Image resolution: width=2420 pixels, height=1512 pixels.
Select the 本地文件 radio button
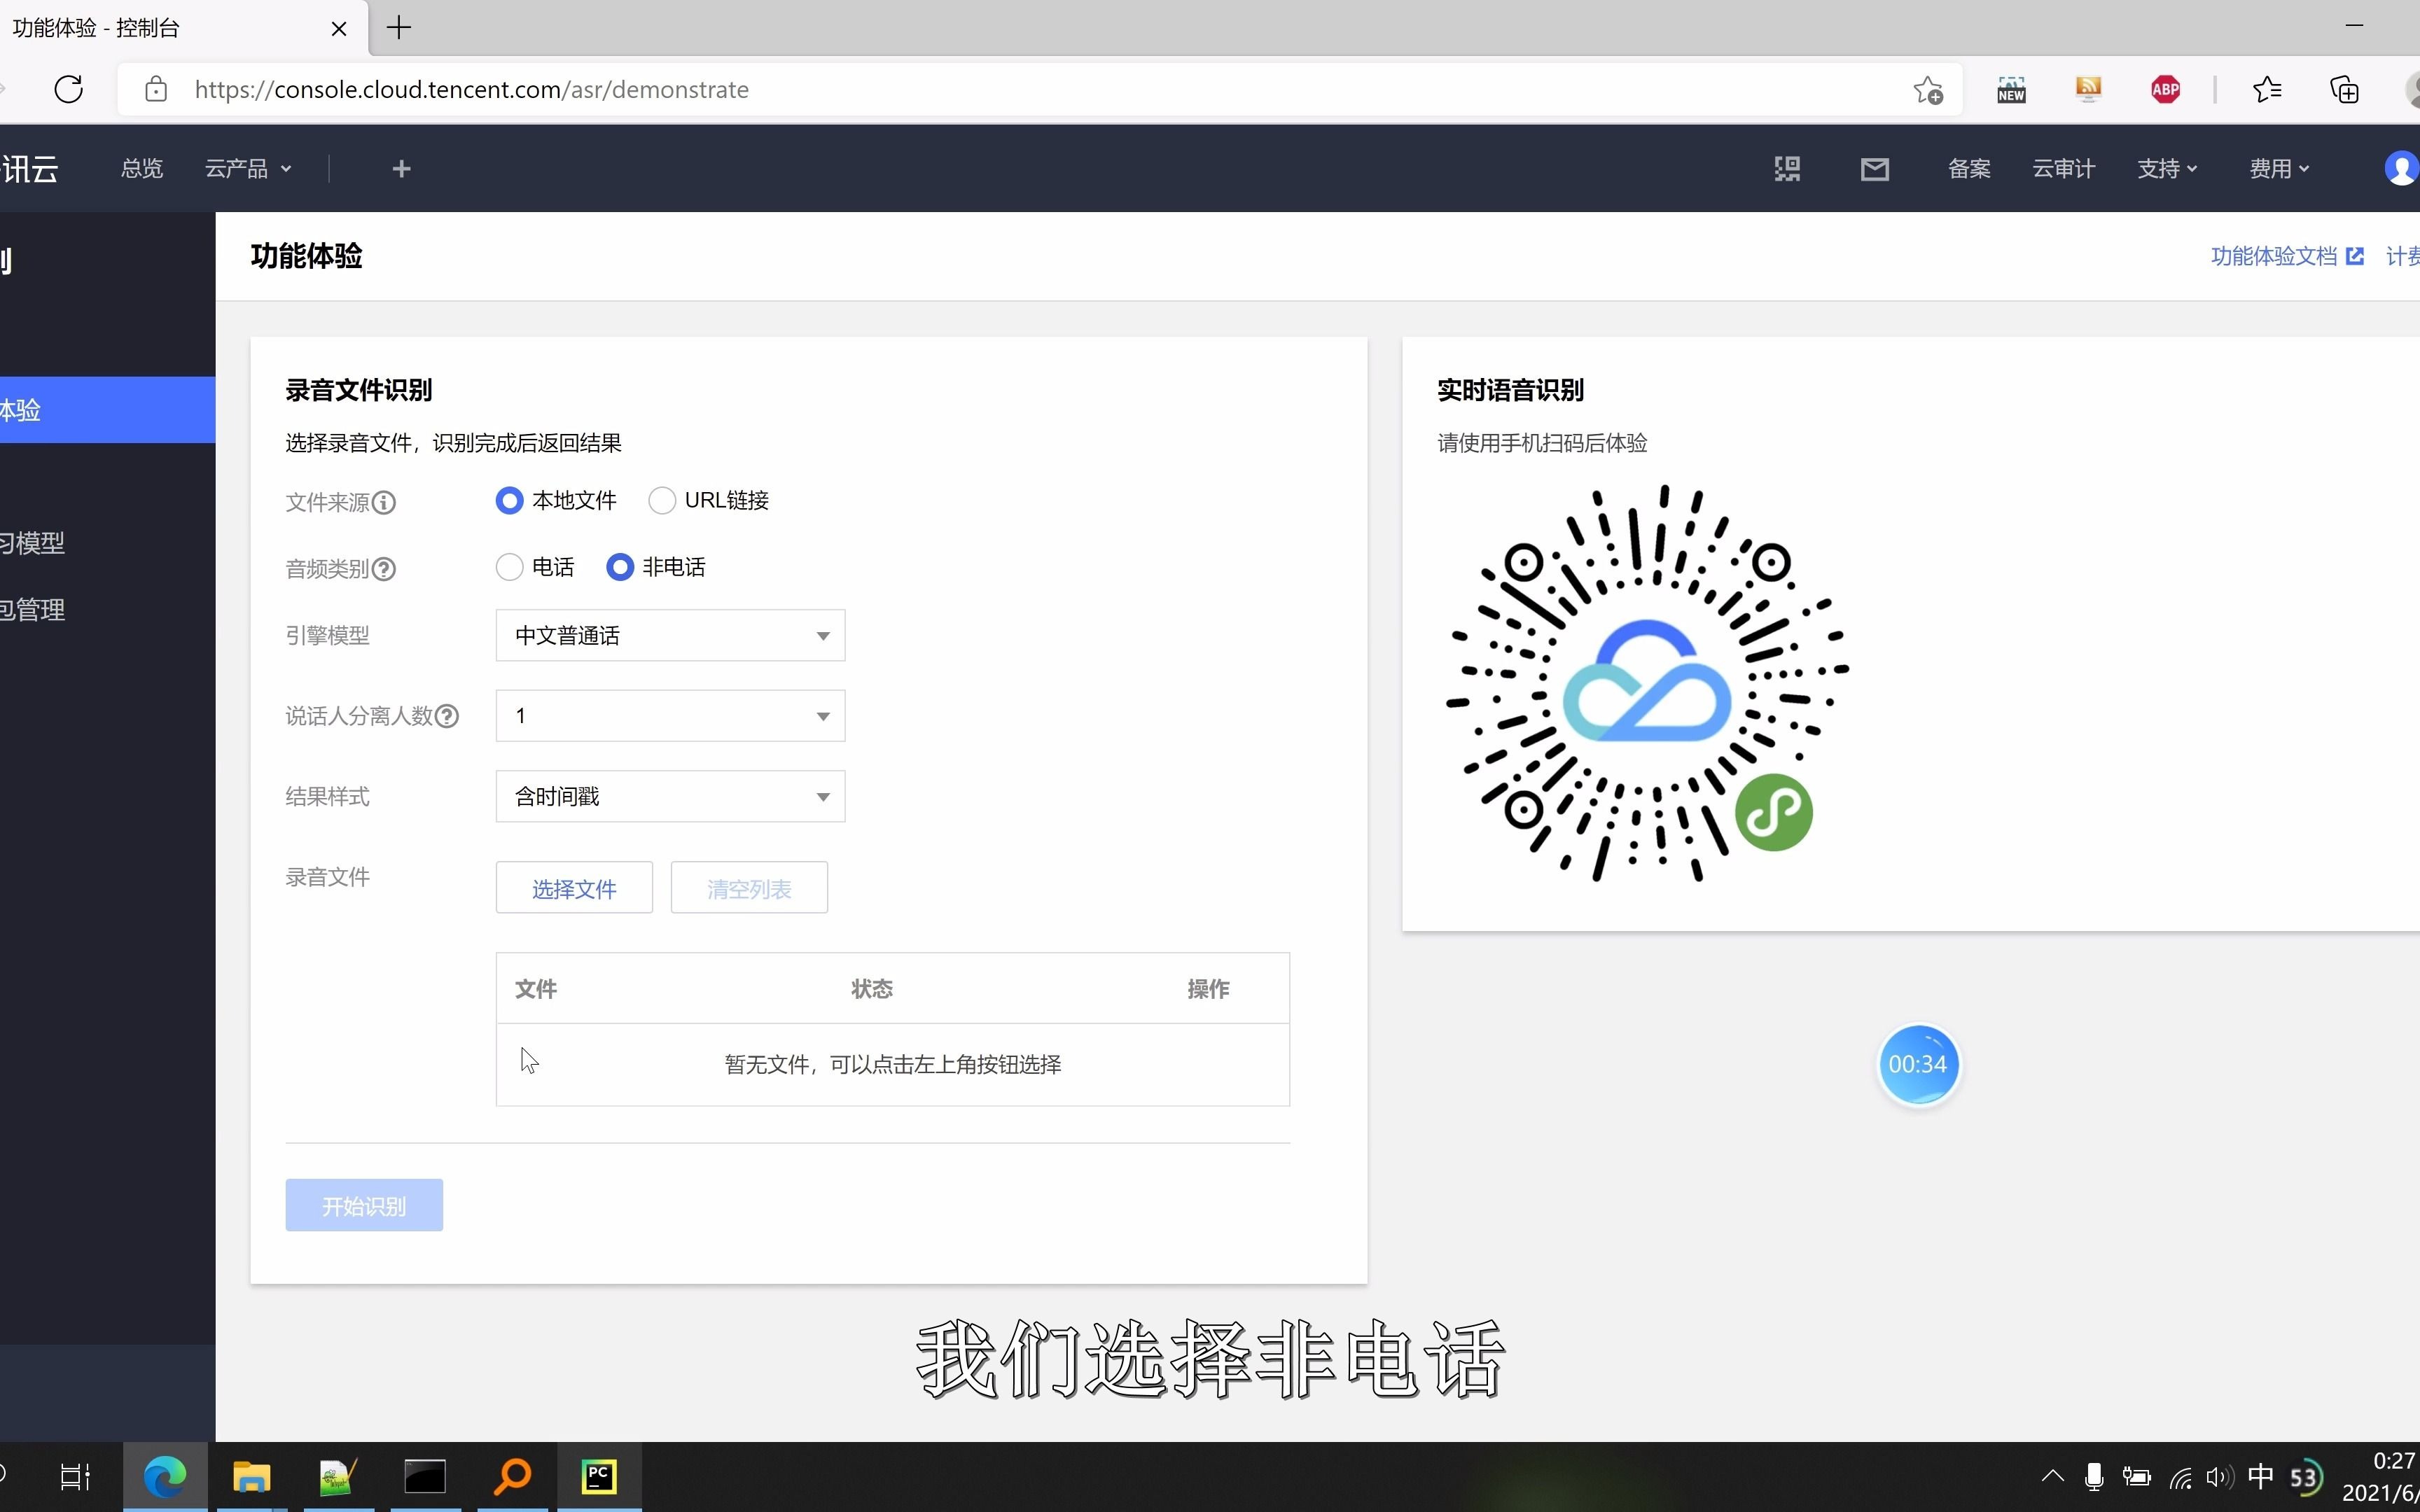click(x=509, y=500)
